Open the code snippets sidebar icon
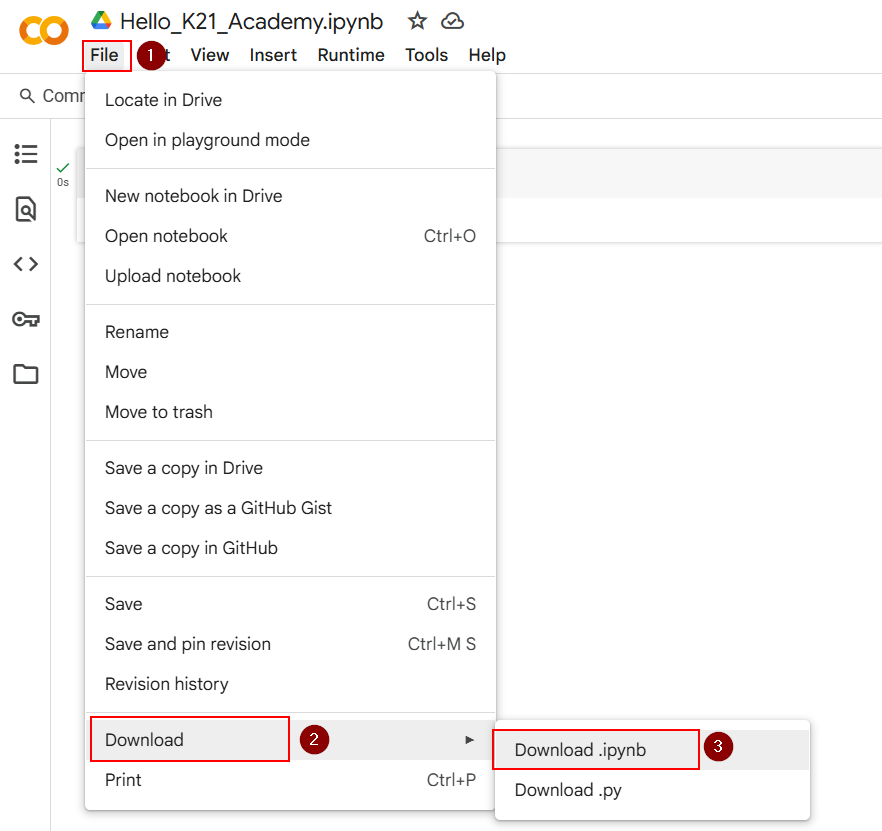Screen dimensions: 882x831 (26, 264)
